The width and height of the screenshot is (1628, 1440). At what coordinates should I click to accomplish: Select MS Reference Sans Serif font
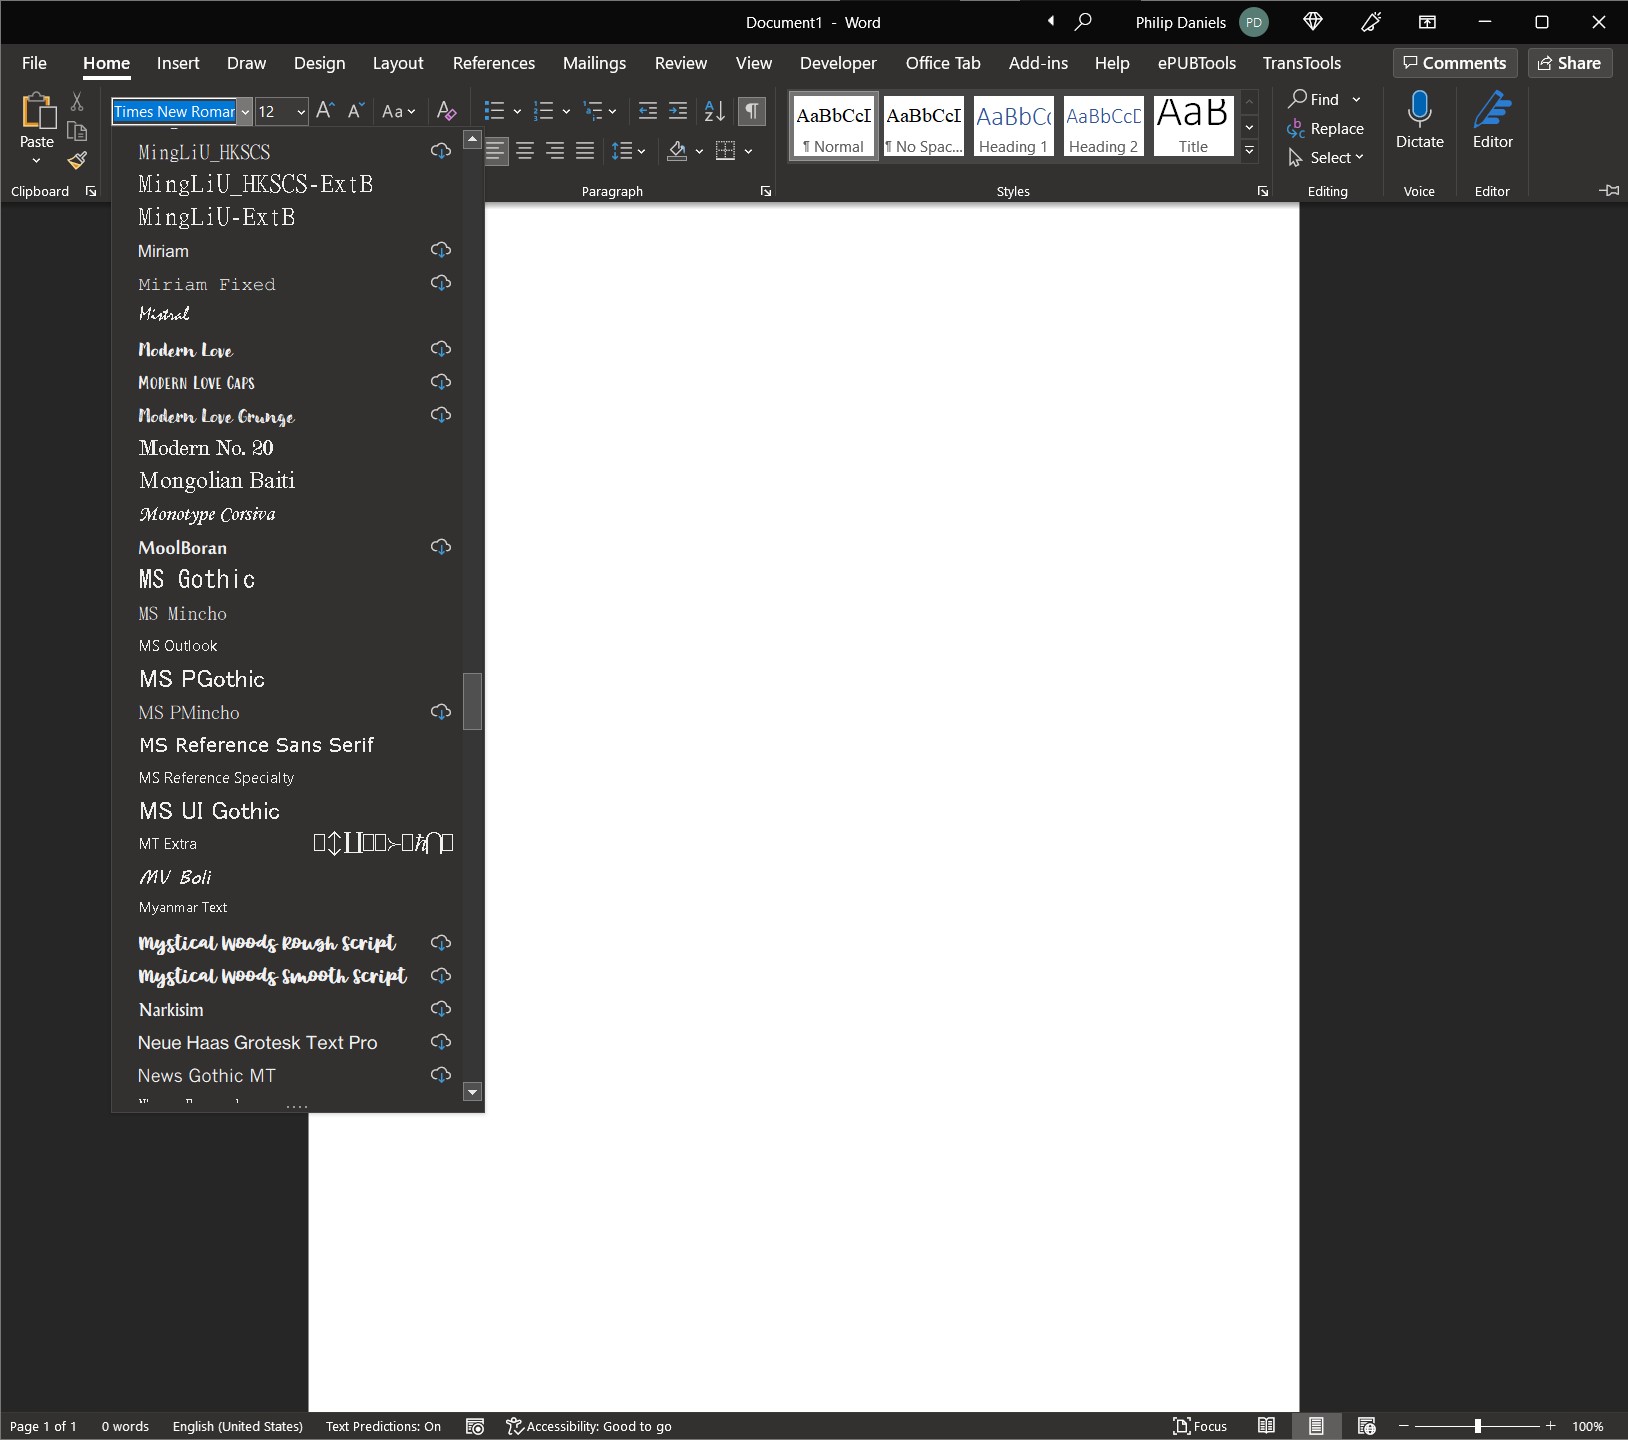click(256, 745)
